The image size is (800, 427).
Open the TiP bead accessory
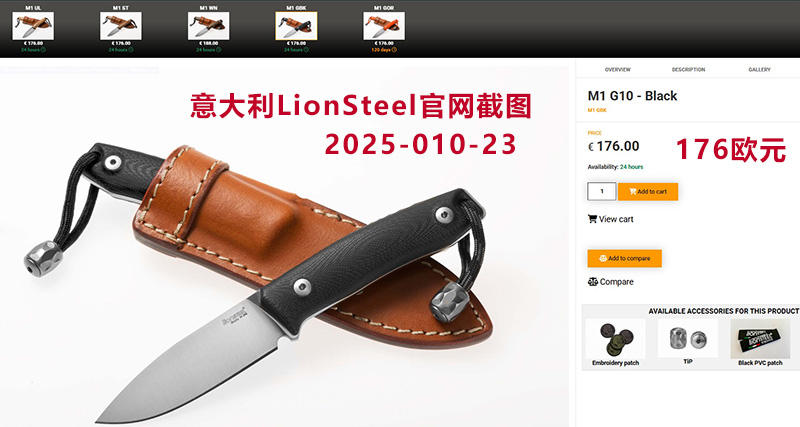(688, 342)
